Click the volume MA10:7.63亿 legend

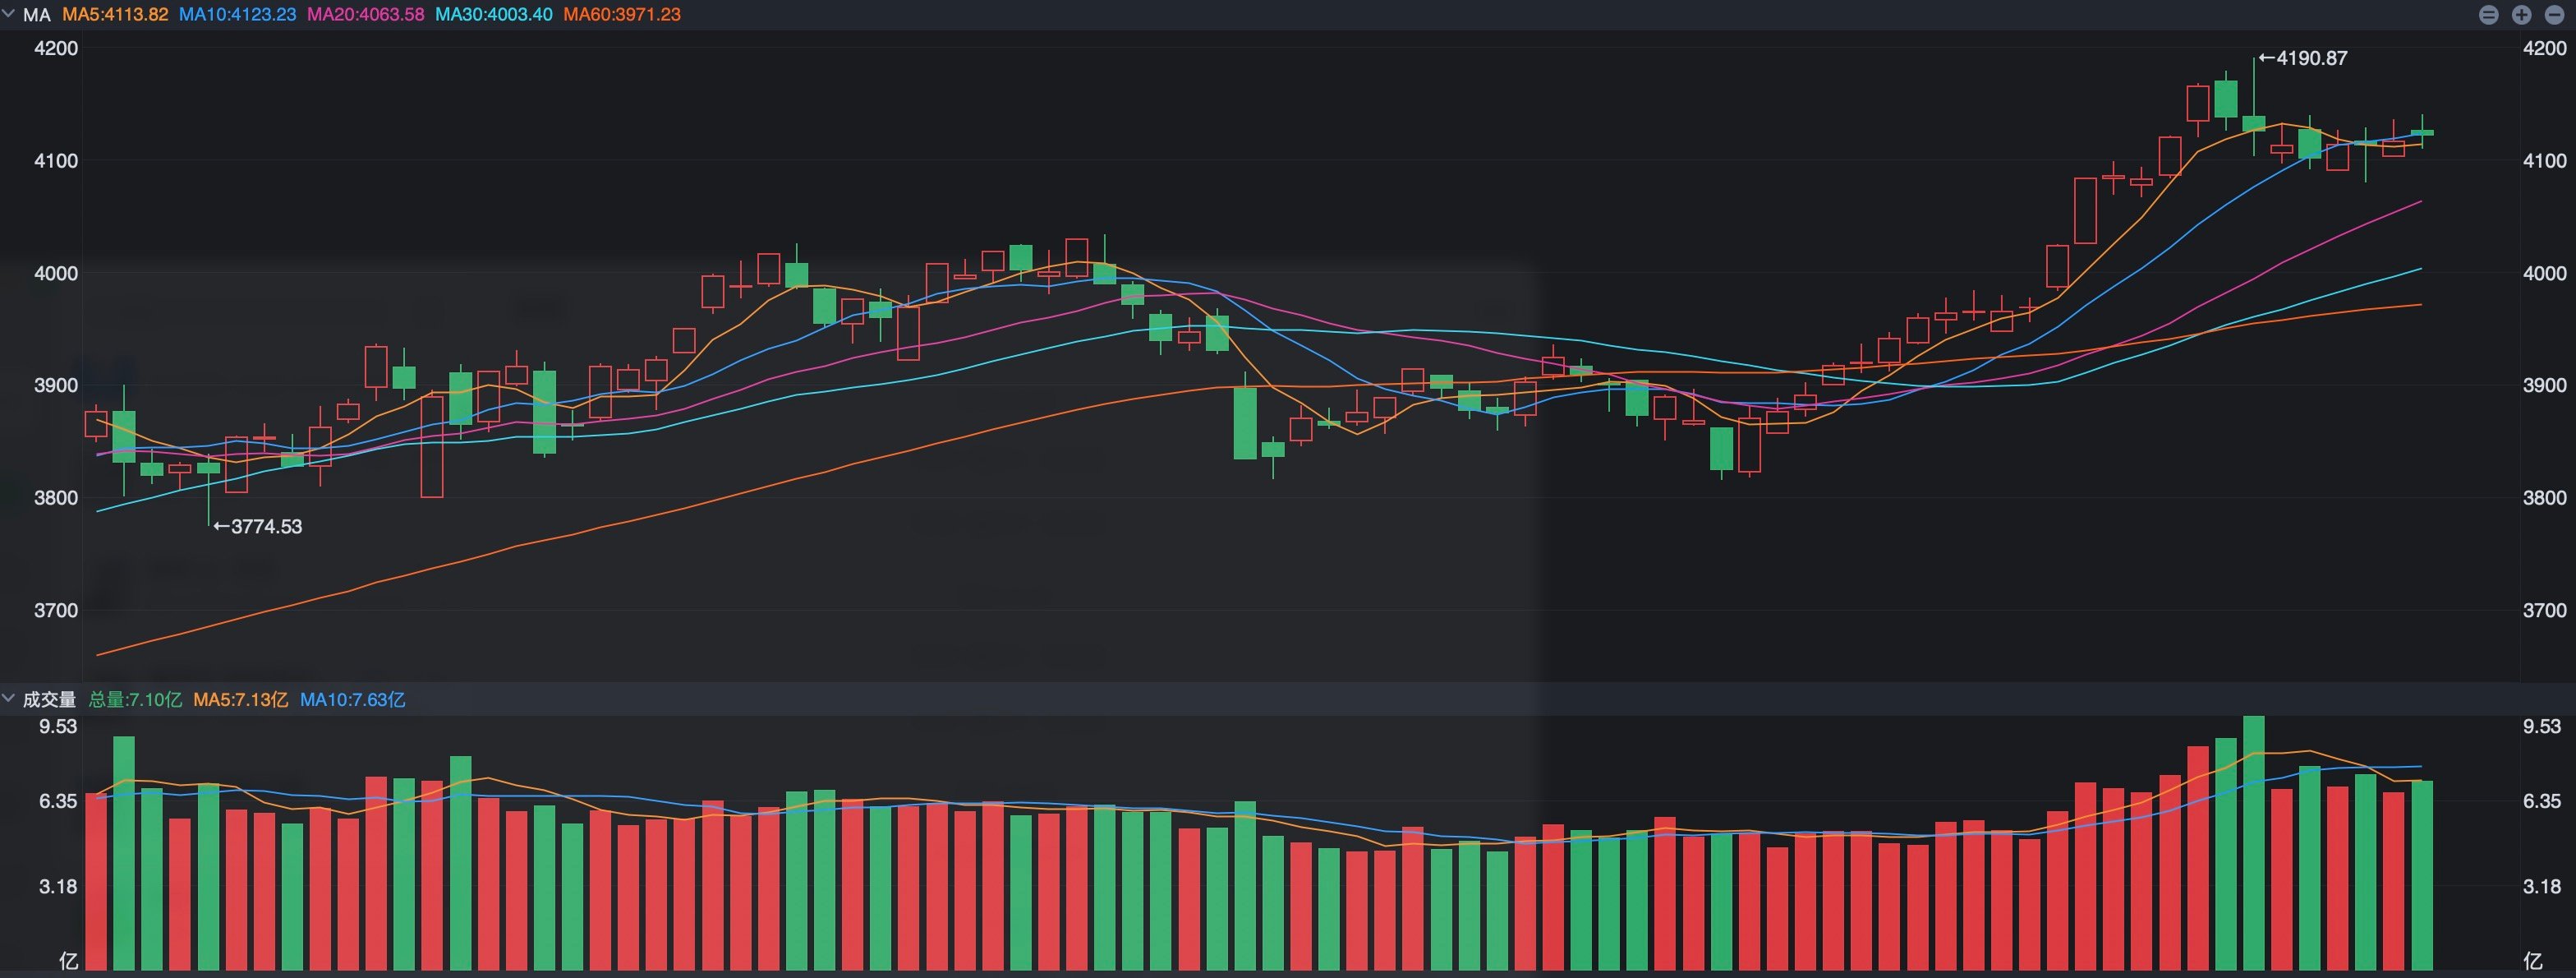tap(352, 699)
